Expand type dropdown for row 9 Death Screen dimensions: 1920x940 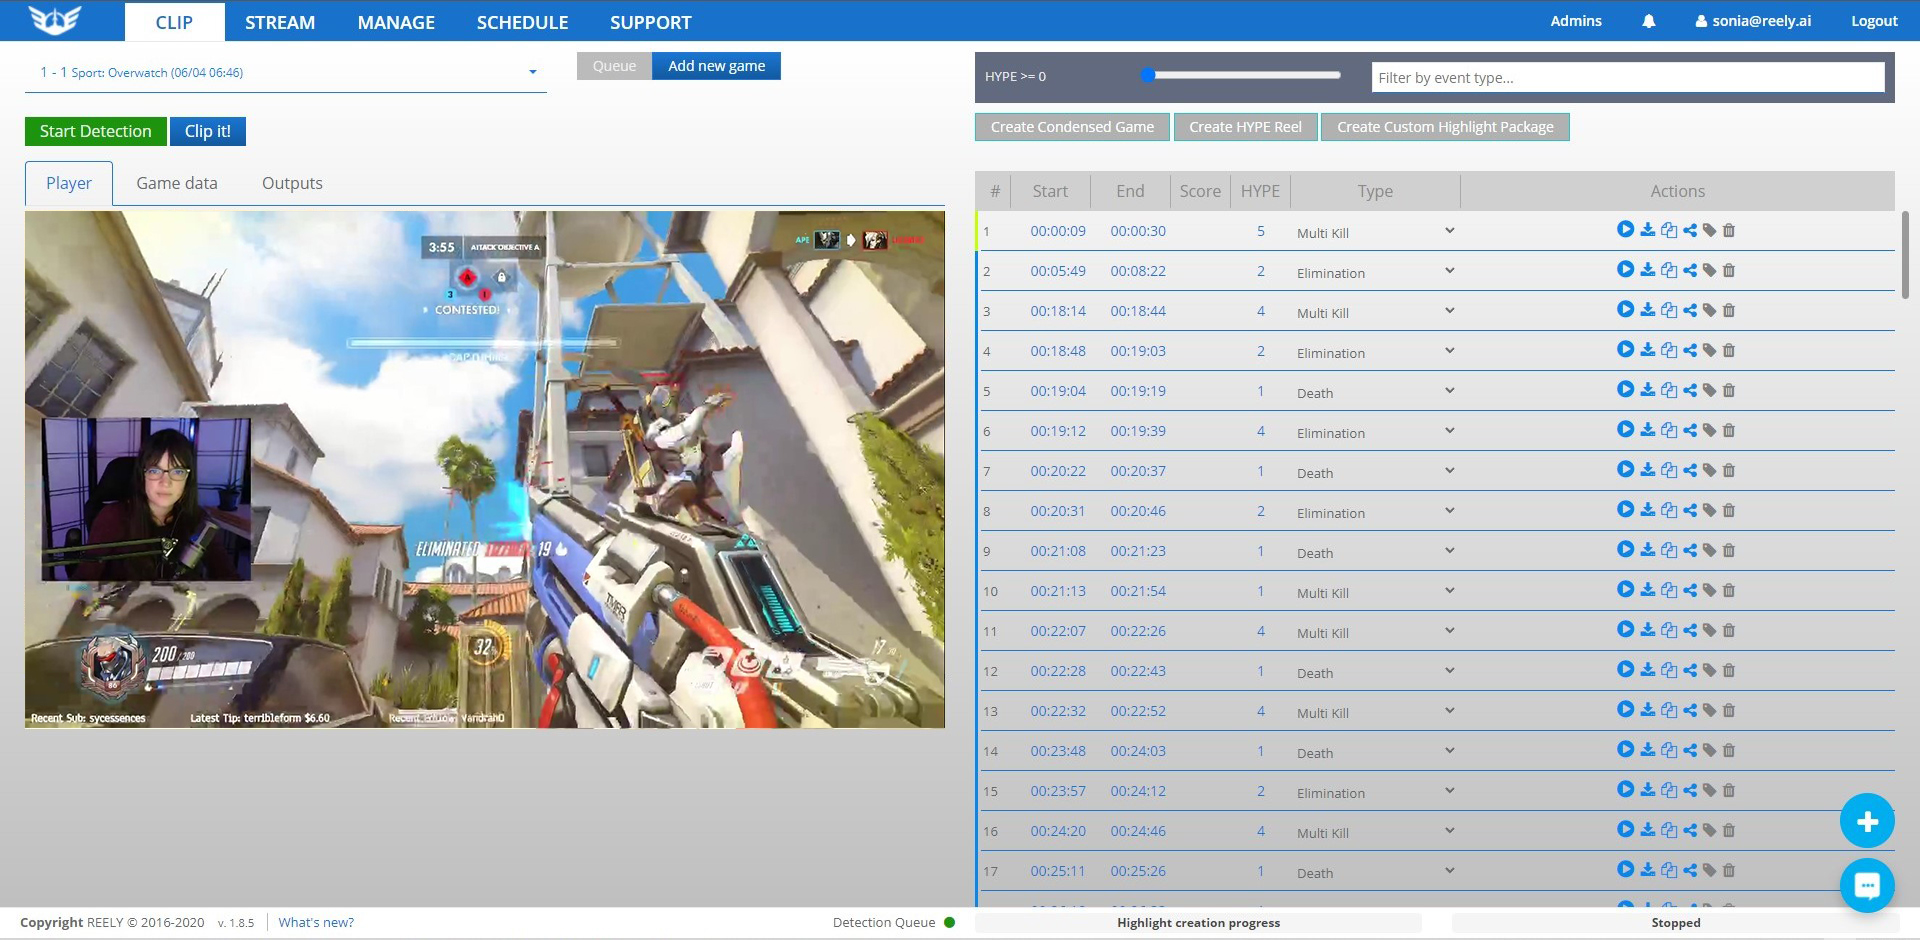coord(1449,551)
